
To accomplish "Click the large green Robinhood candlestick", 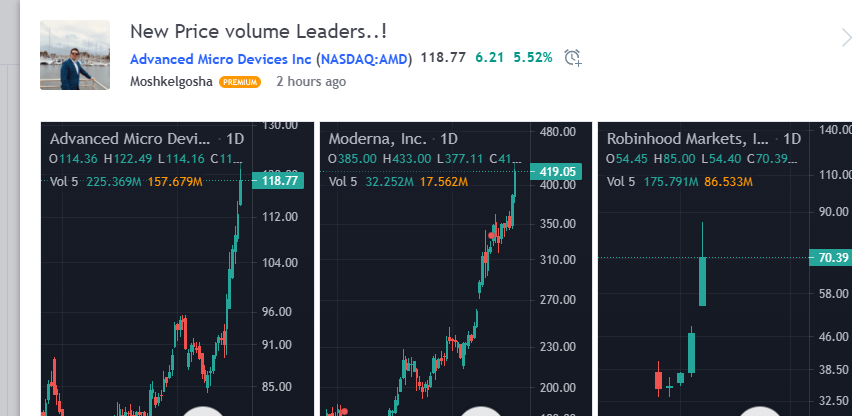I will [702, 281].
